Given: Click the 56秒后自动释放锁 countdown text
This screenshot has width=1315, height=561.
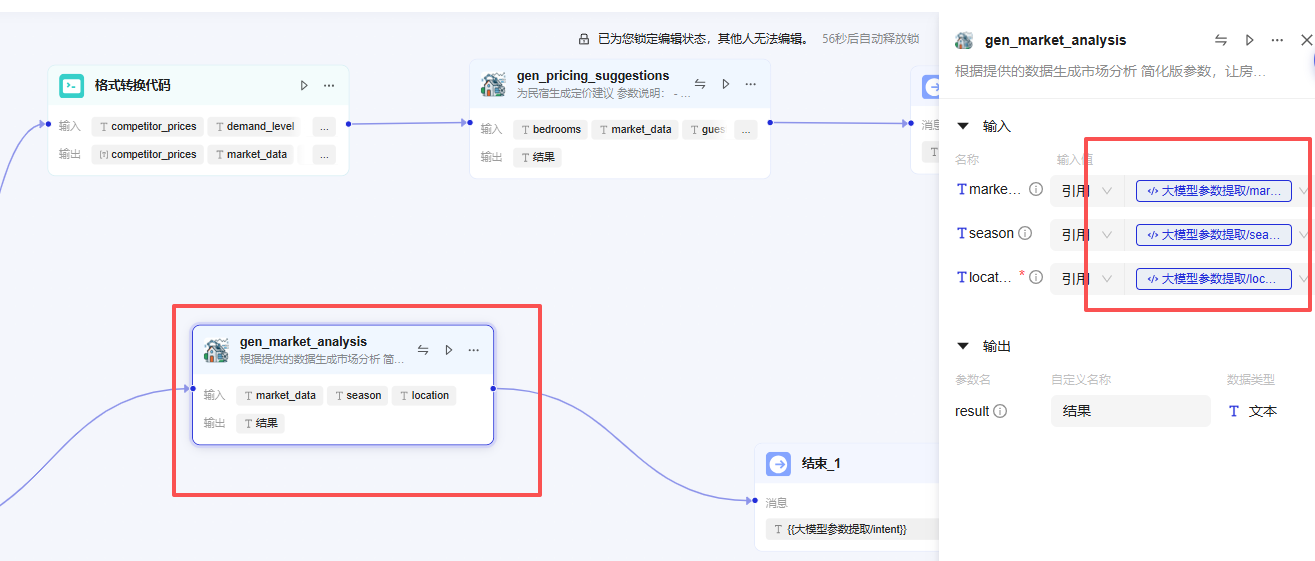Looking at the screenshot, I should point(871,39).
